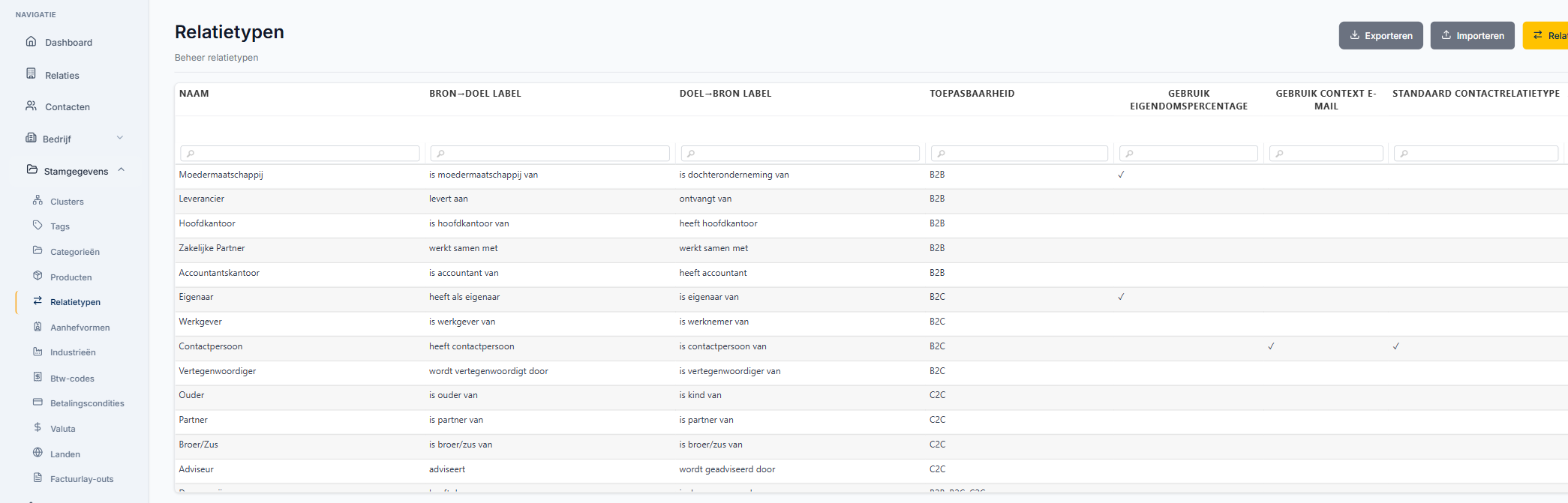The width and height of the screenshot is (1568, 503).
Task: Sort by Toepasbaarheid column header
Action: point(972,94)
